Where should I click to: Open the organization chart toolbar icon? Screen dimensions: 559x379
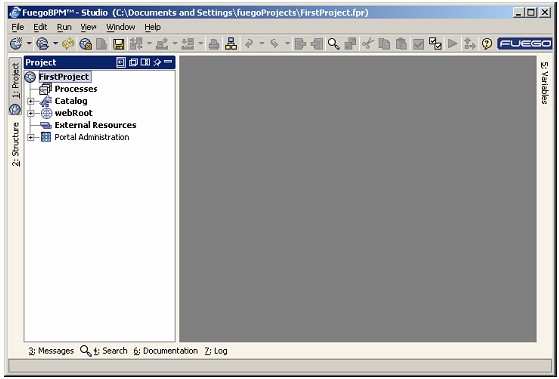231,44
